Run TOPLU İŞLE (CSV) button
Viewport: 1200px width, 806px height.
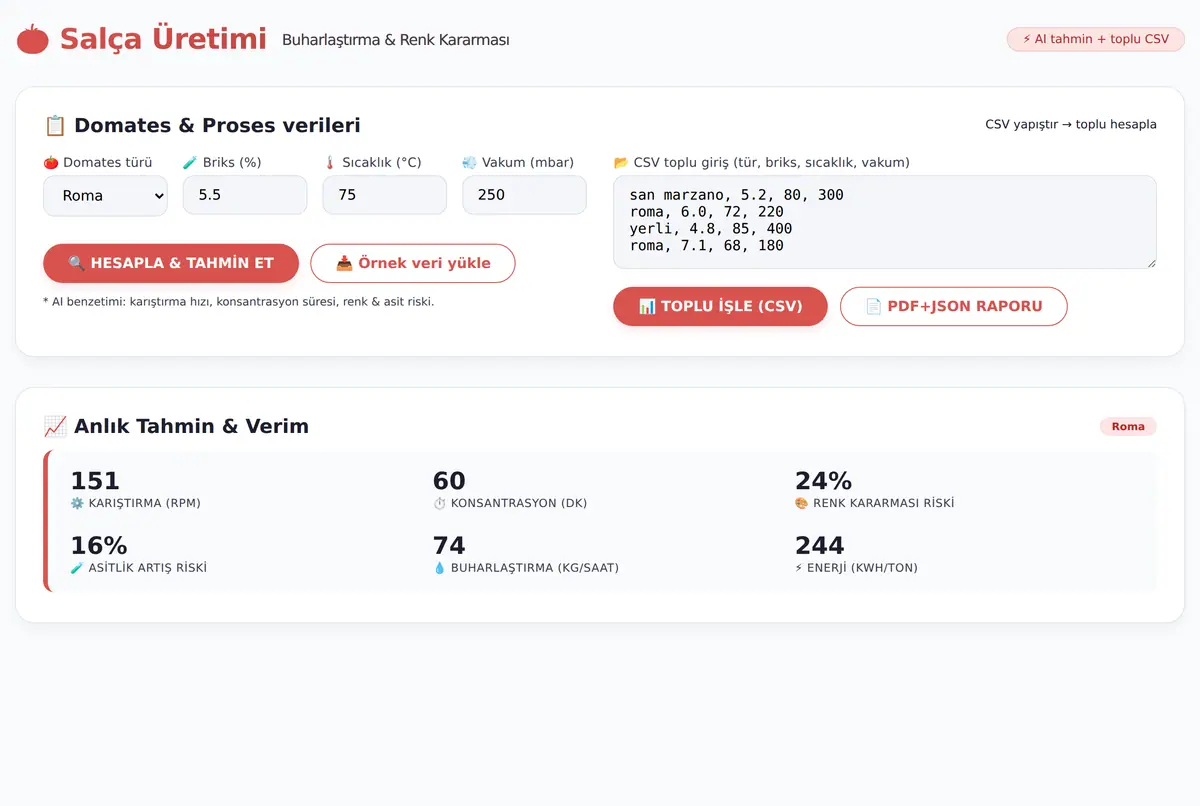point(720,306)
